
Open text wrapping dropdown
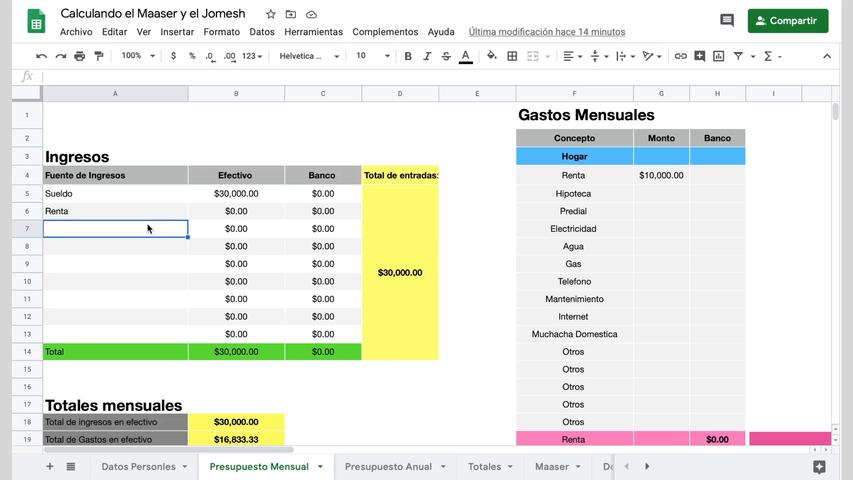(625, 56)
